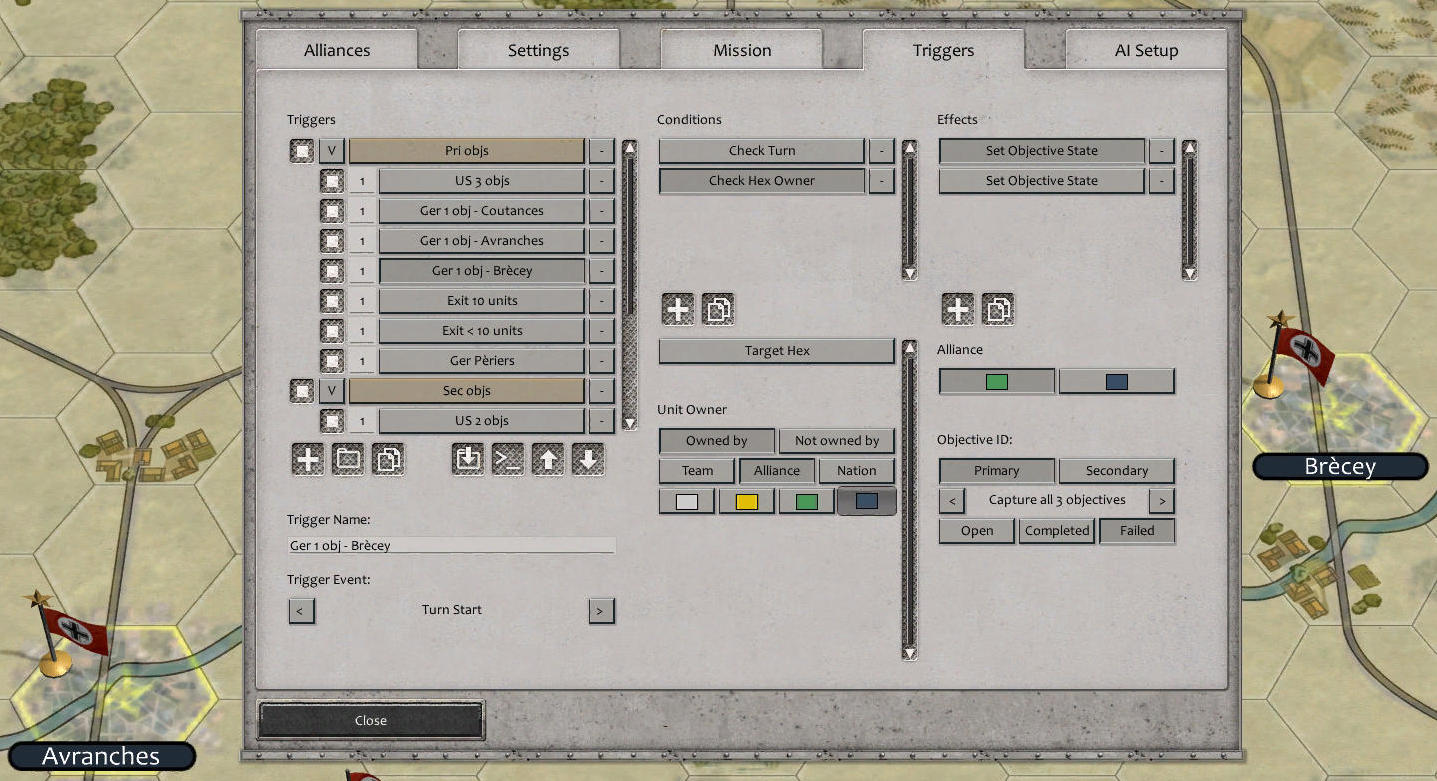Close the editor dialog
The width and height of the screenshot is (1437, 781).
tap(371, 721)
